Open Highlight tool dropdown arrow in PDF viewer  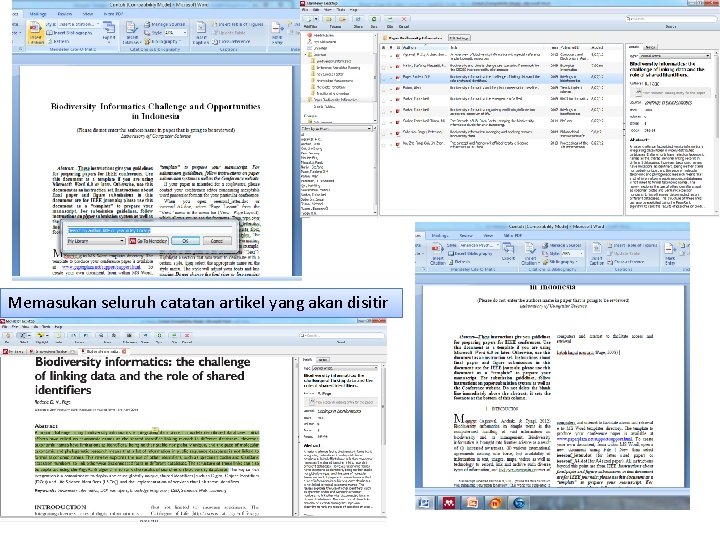pos(47,336)
